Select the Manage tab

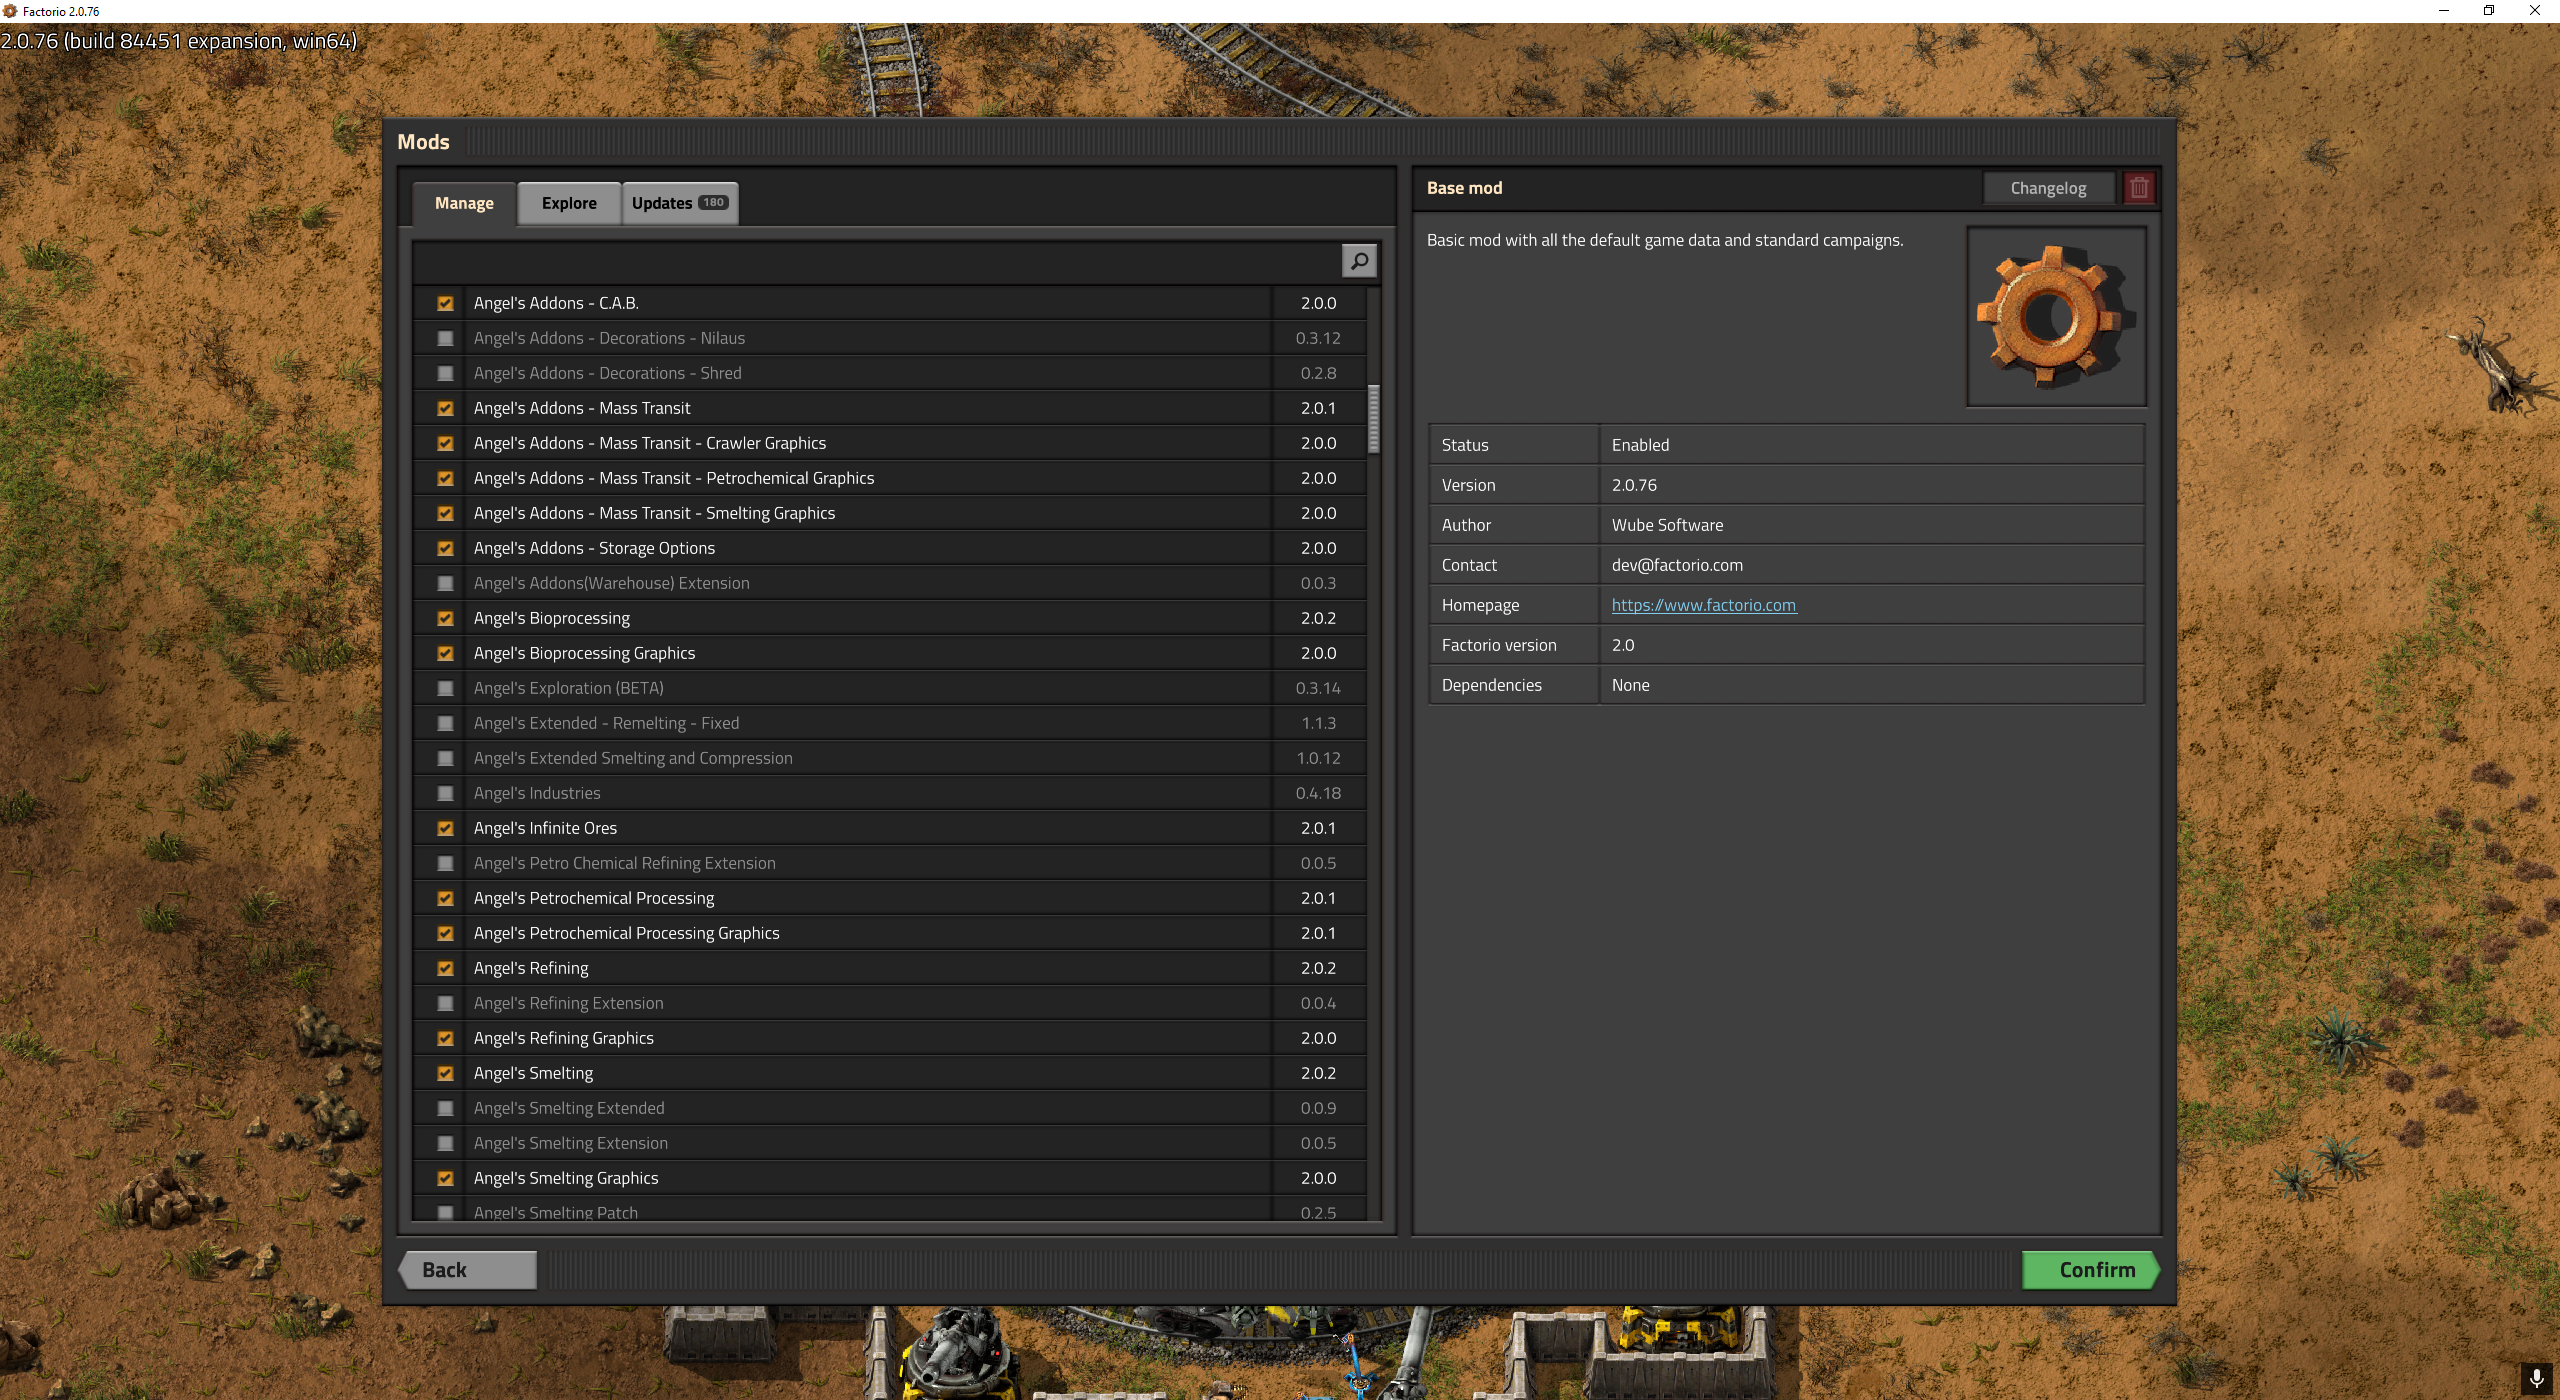tap(464, 203)
